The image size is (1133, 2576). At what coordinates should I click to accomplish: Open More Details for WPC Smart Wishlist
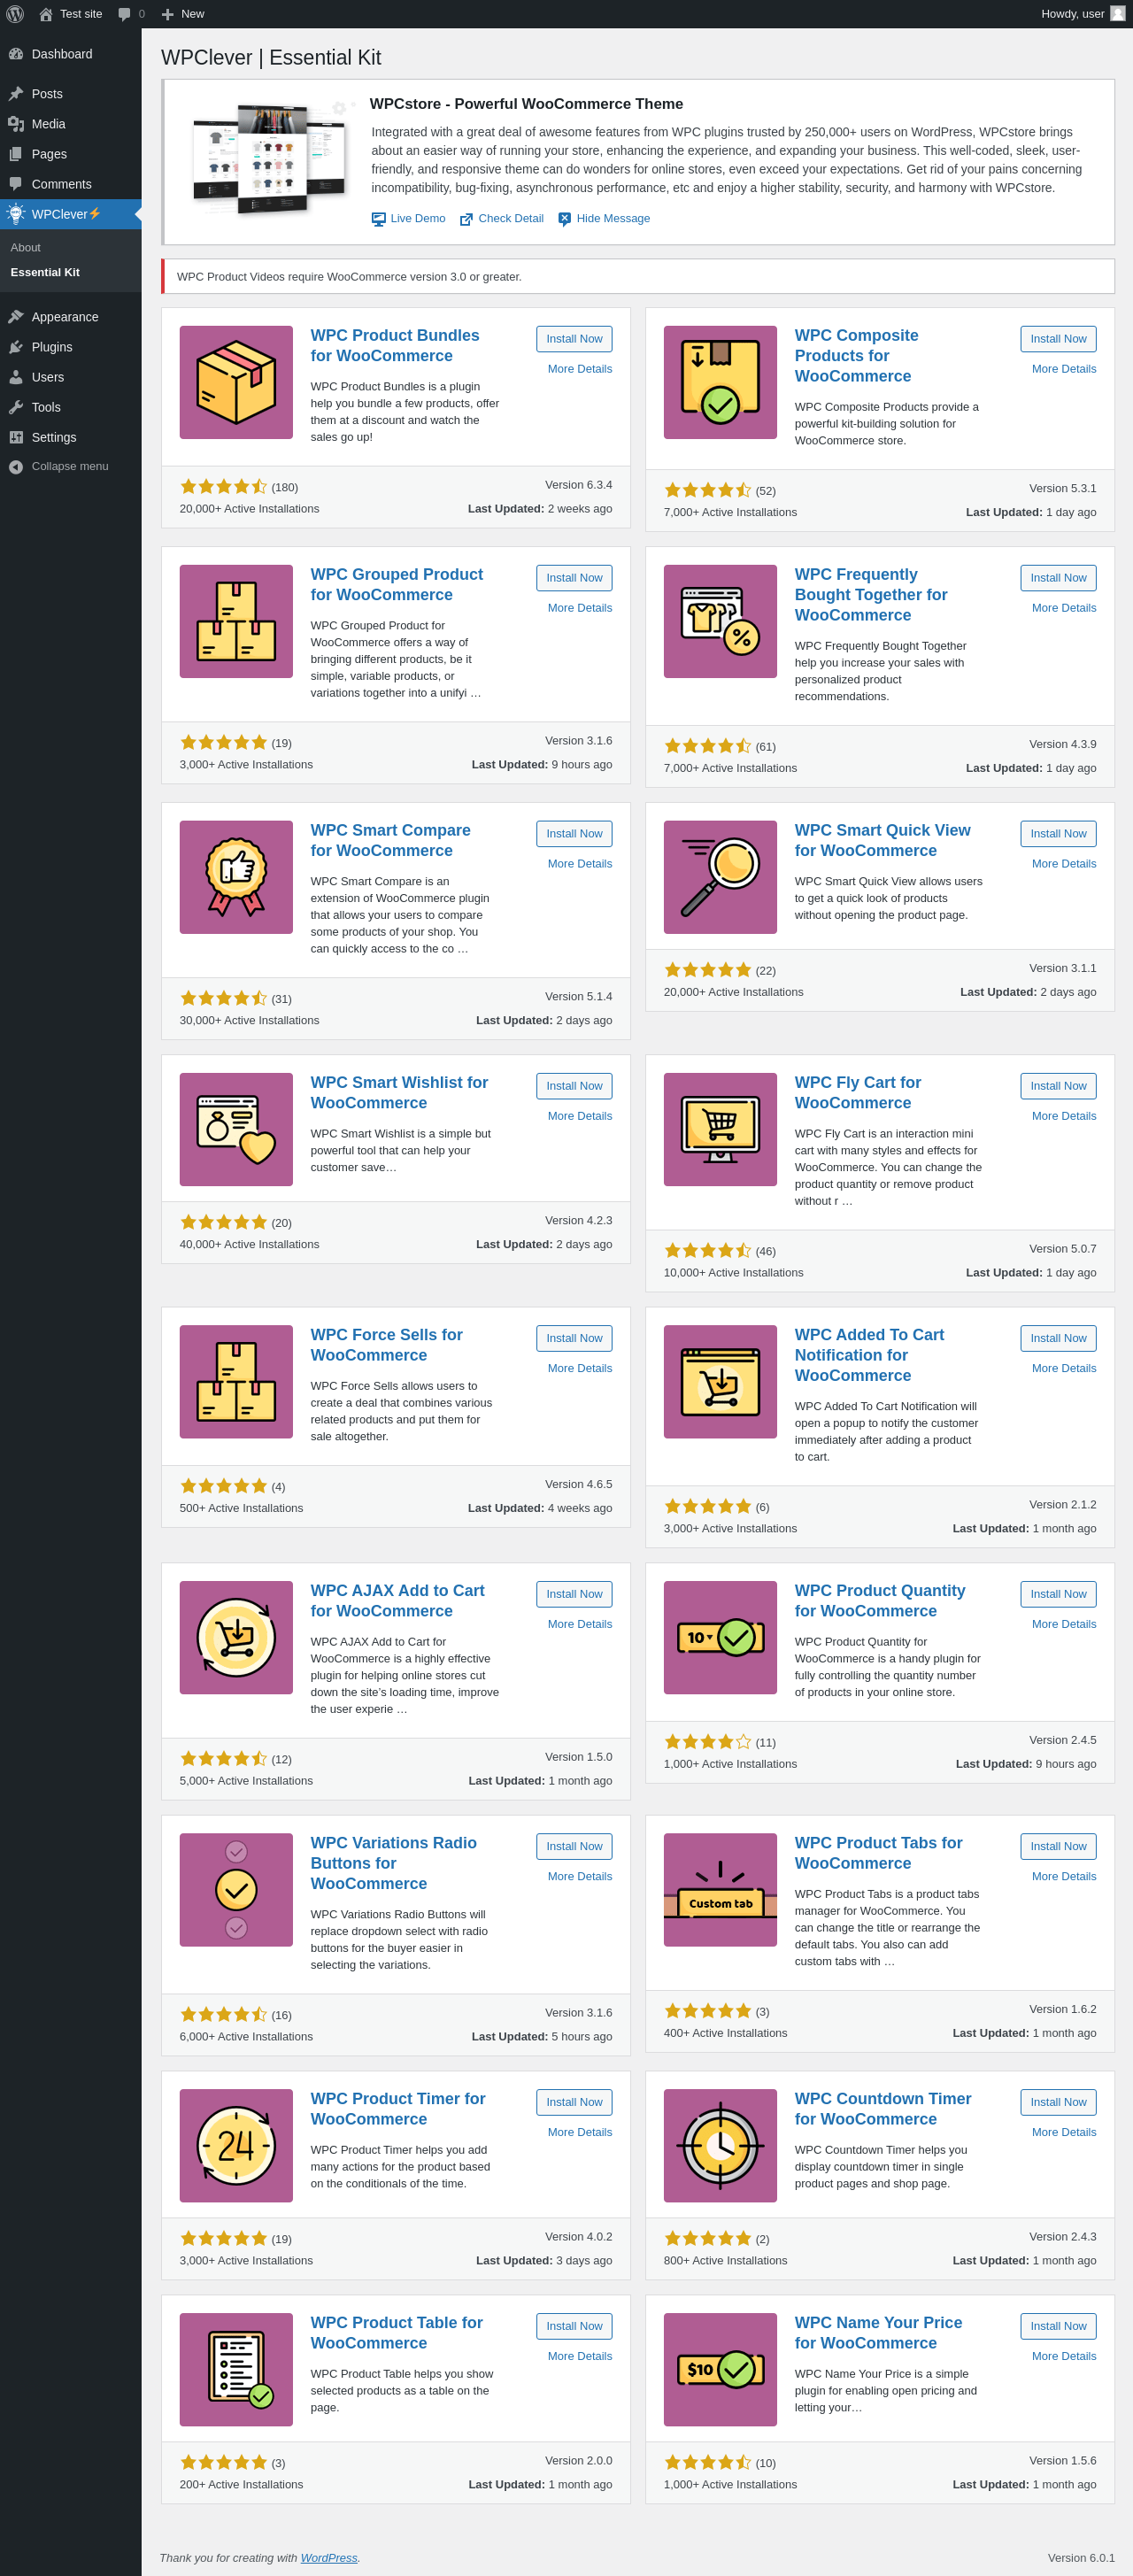(x=579, y=1116)
